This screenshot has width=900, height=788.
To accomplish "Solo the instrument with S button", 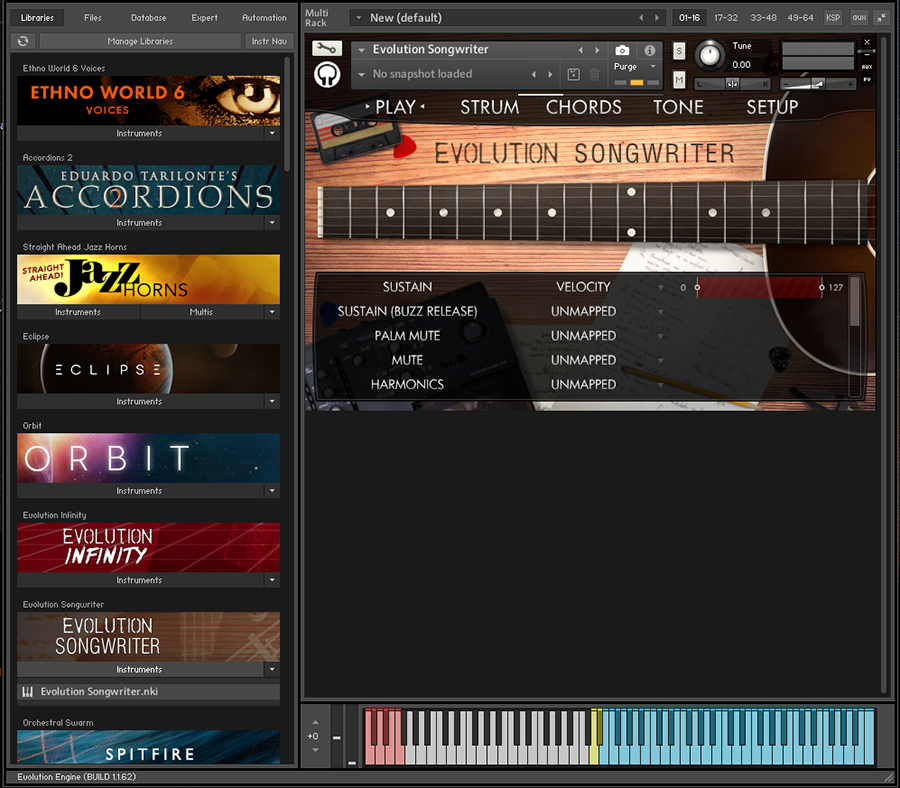I will click(679, 51).
